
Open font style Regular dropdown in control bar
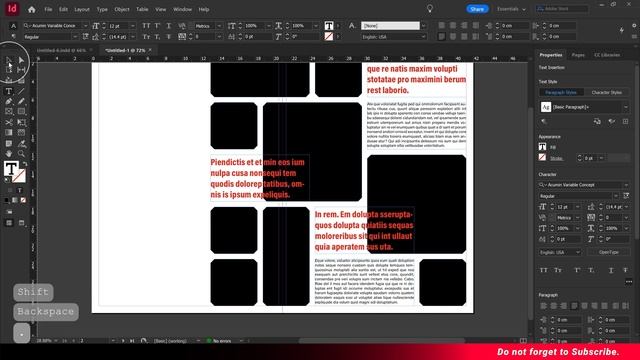(75, 37)
